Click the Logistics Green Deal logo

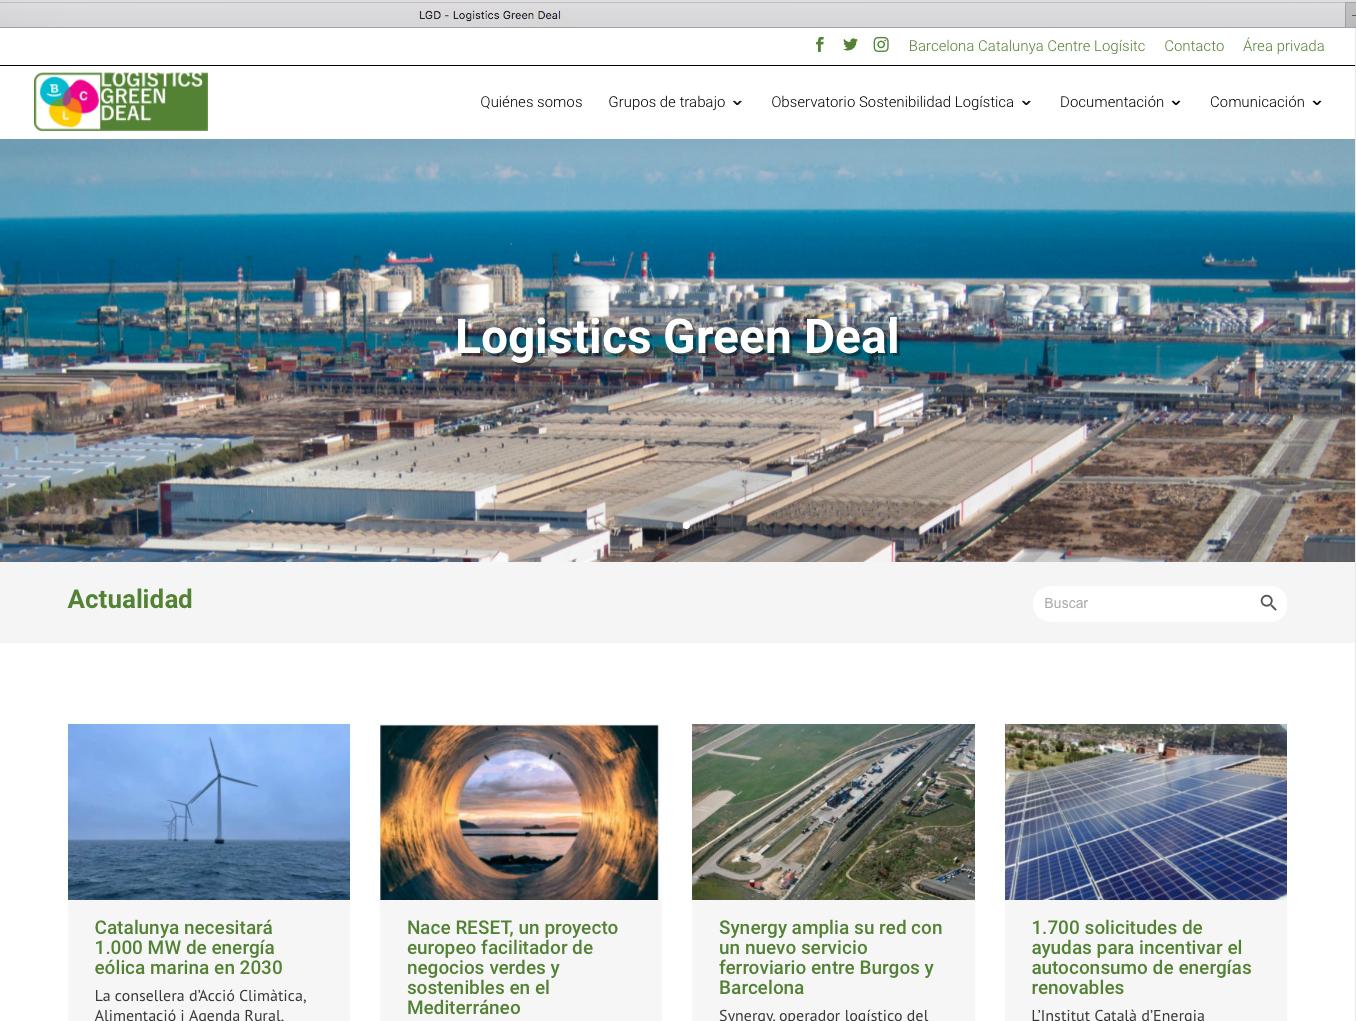[121, 101]
